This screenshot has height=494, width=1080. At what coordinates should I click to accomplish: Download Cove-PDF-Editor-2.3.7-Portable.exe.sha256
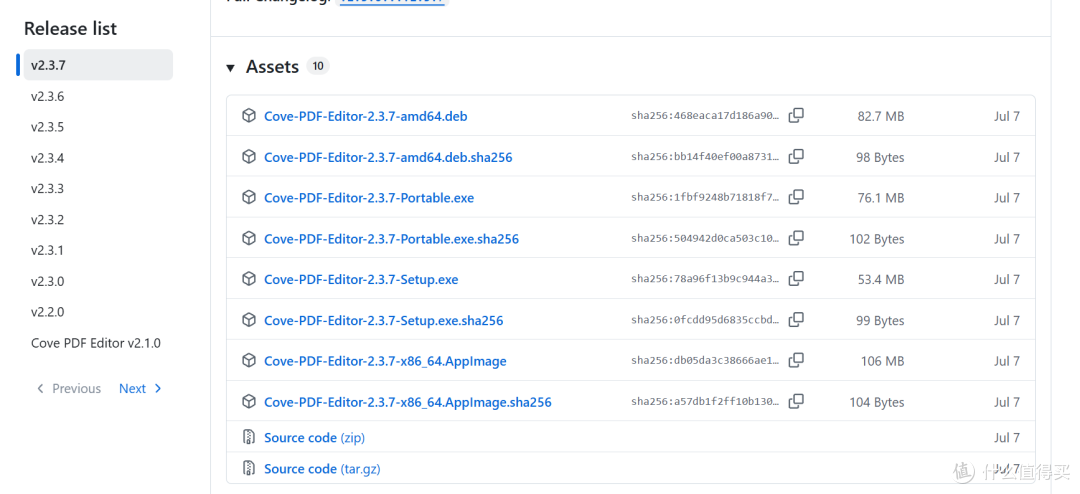coord(392,239)
